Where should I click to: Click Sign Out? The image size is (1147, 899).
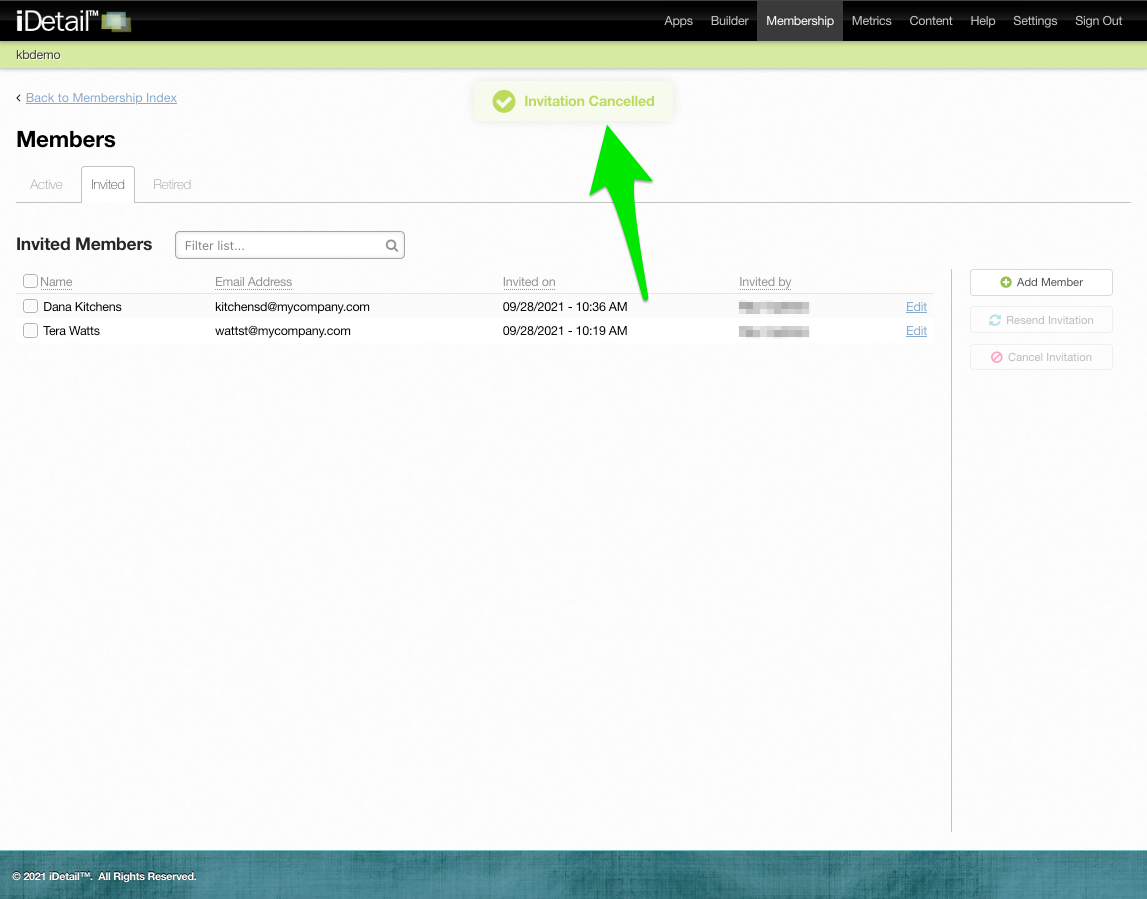pos(1098,20)
